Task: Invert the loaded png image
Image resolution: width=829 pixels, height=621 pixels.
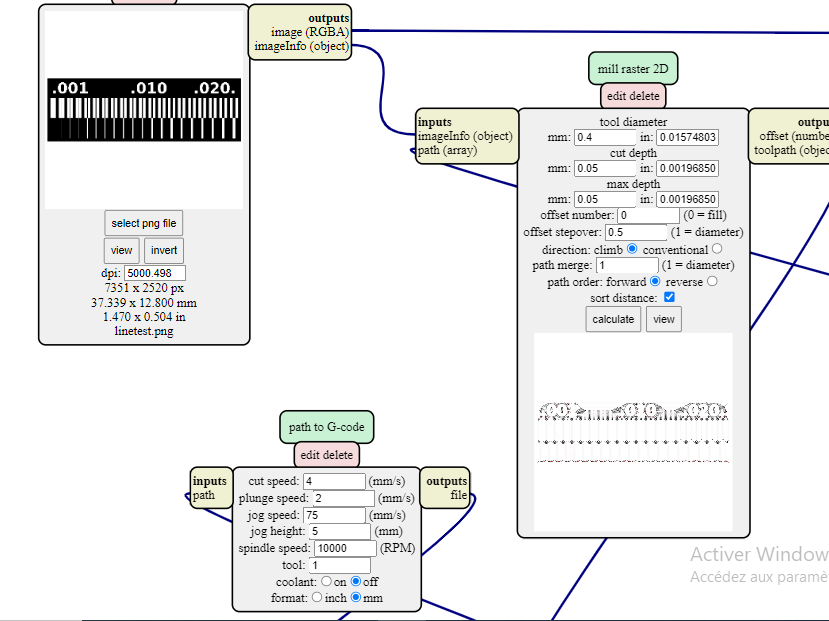Action: tap(164, 251)
